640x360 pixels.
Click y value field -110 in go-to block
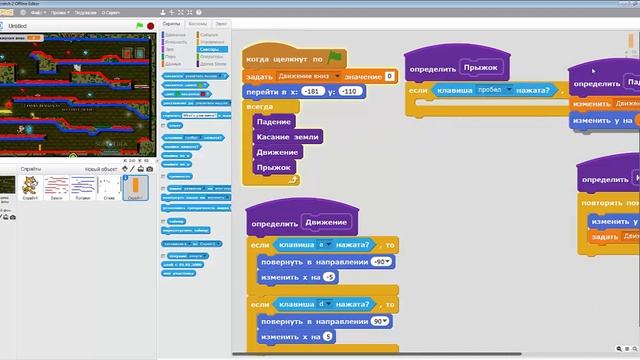350,91
